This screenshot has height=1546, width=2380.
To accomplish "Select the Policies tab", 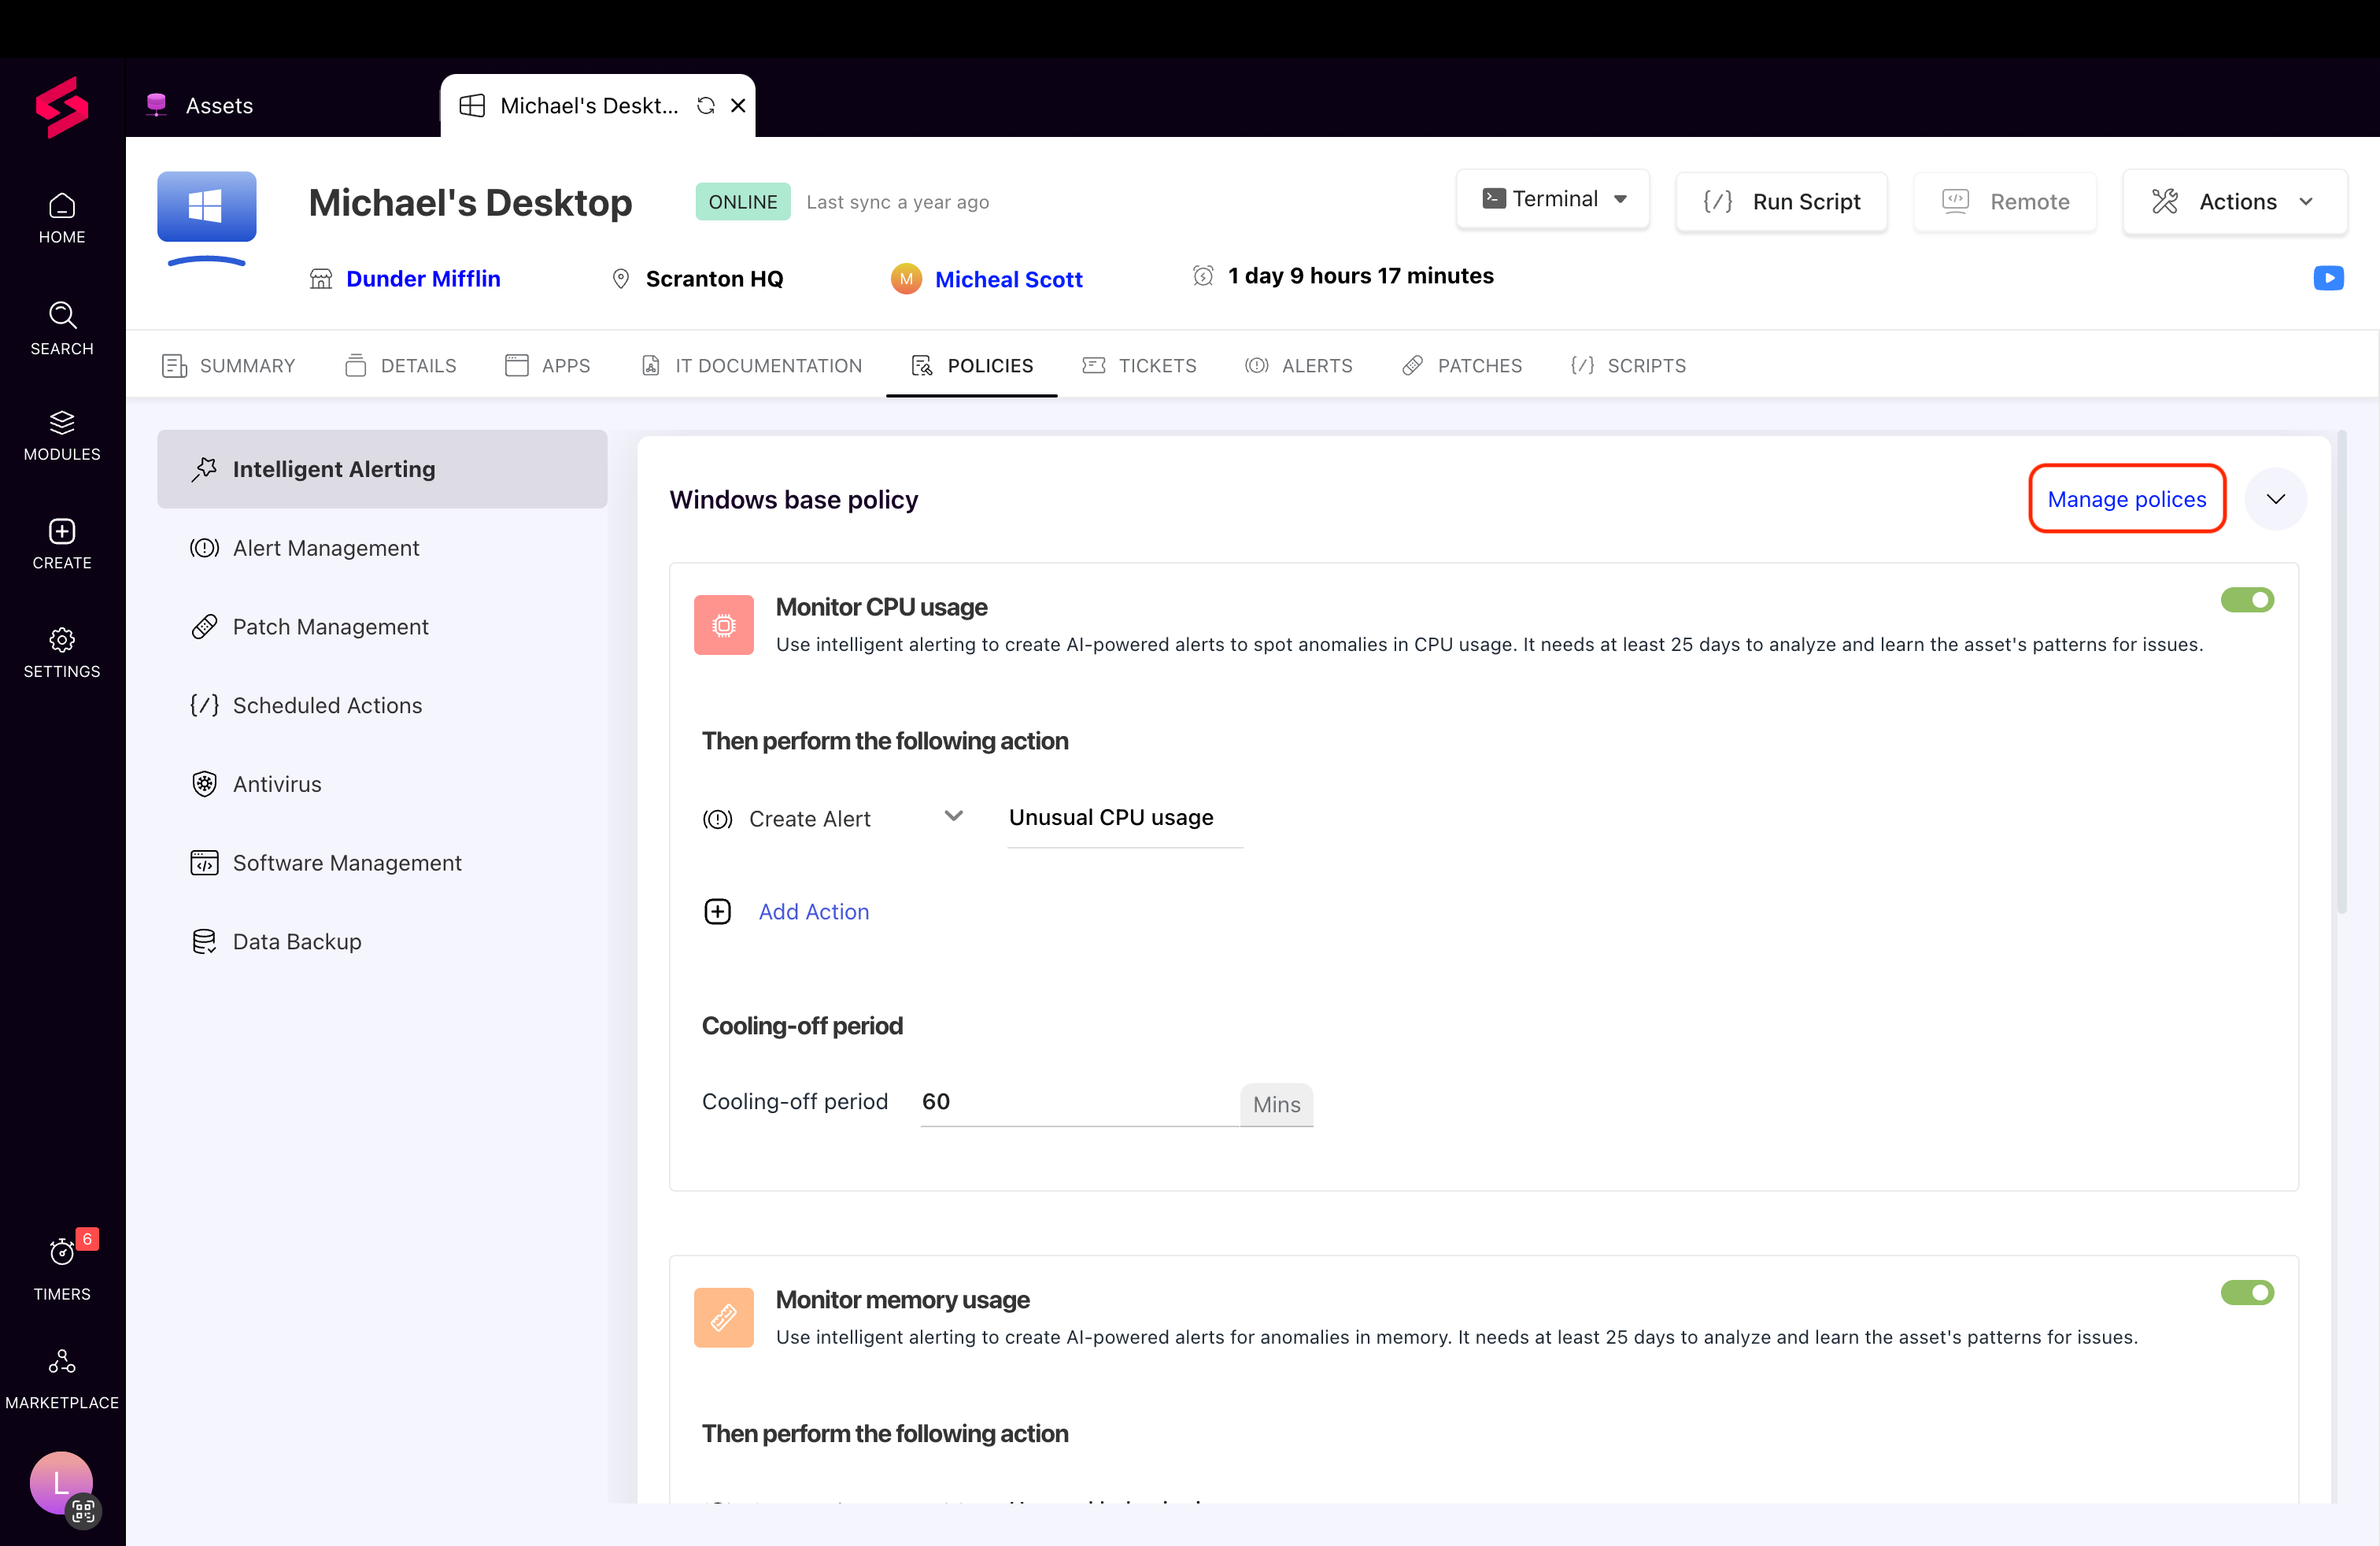I will pyautogui.click(x=972, y=366).
